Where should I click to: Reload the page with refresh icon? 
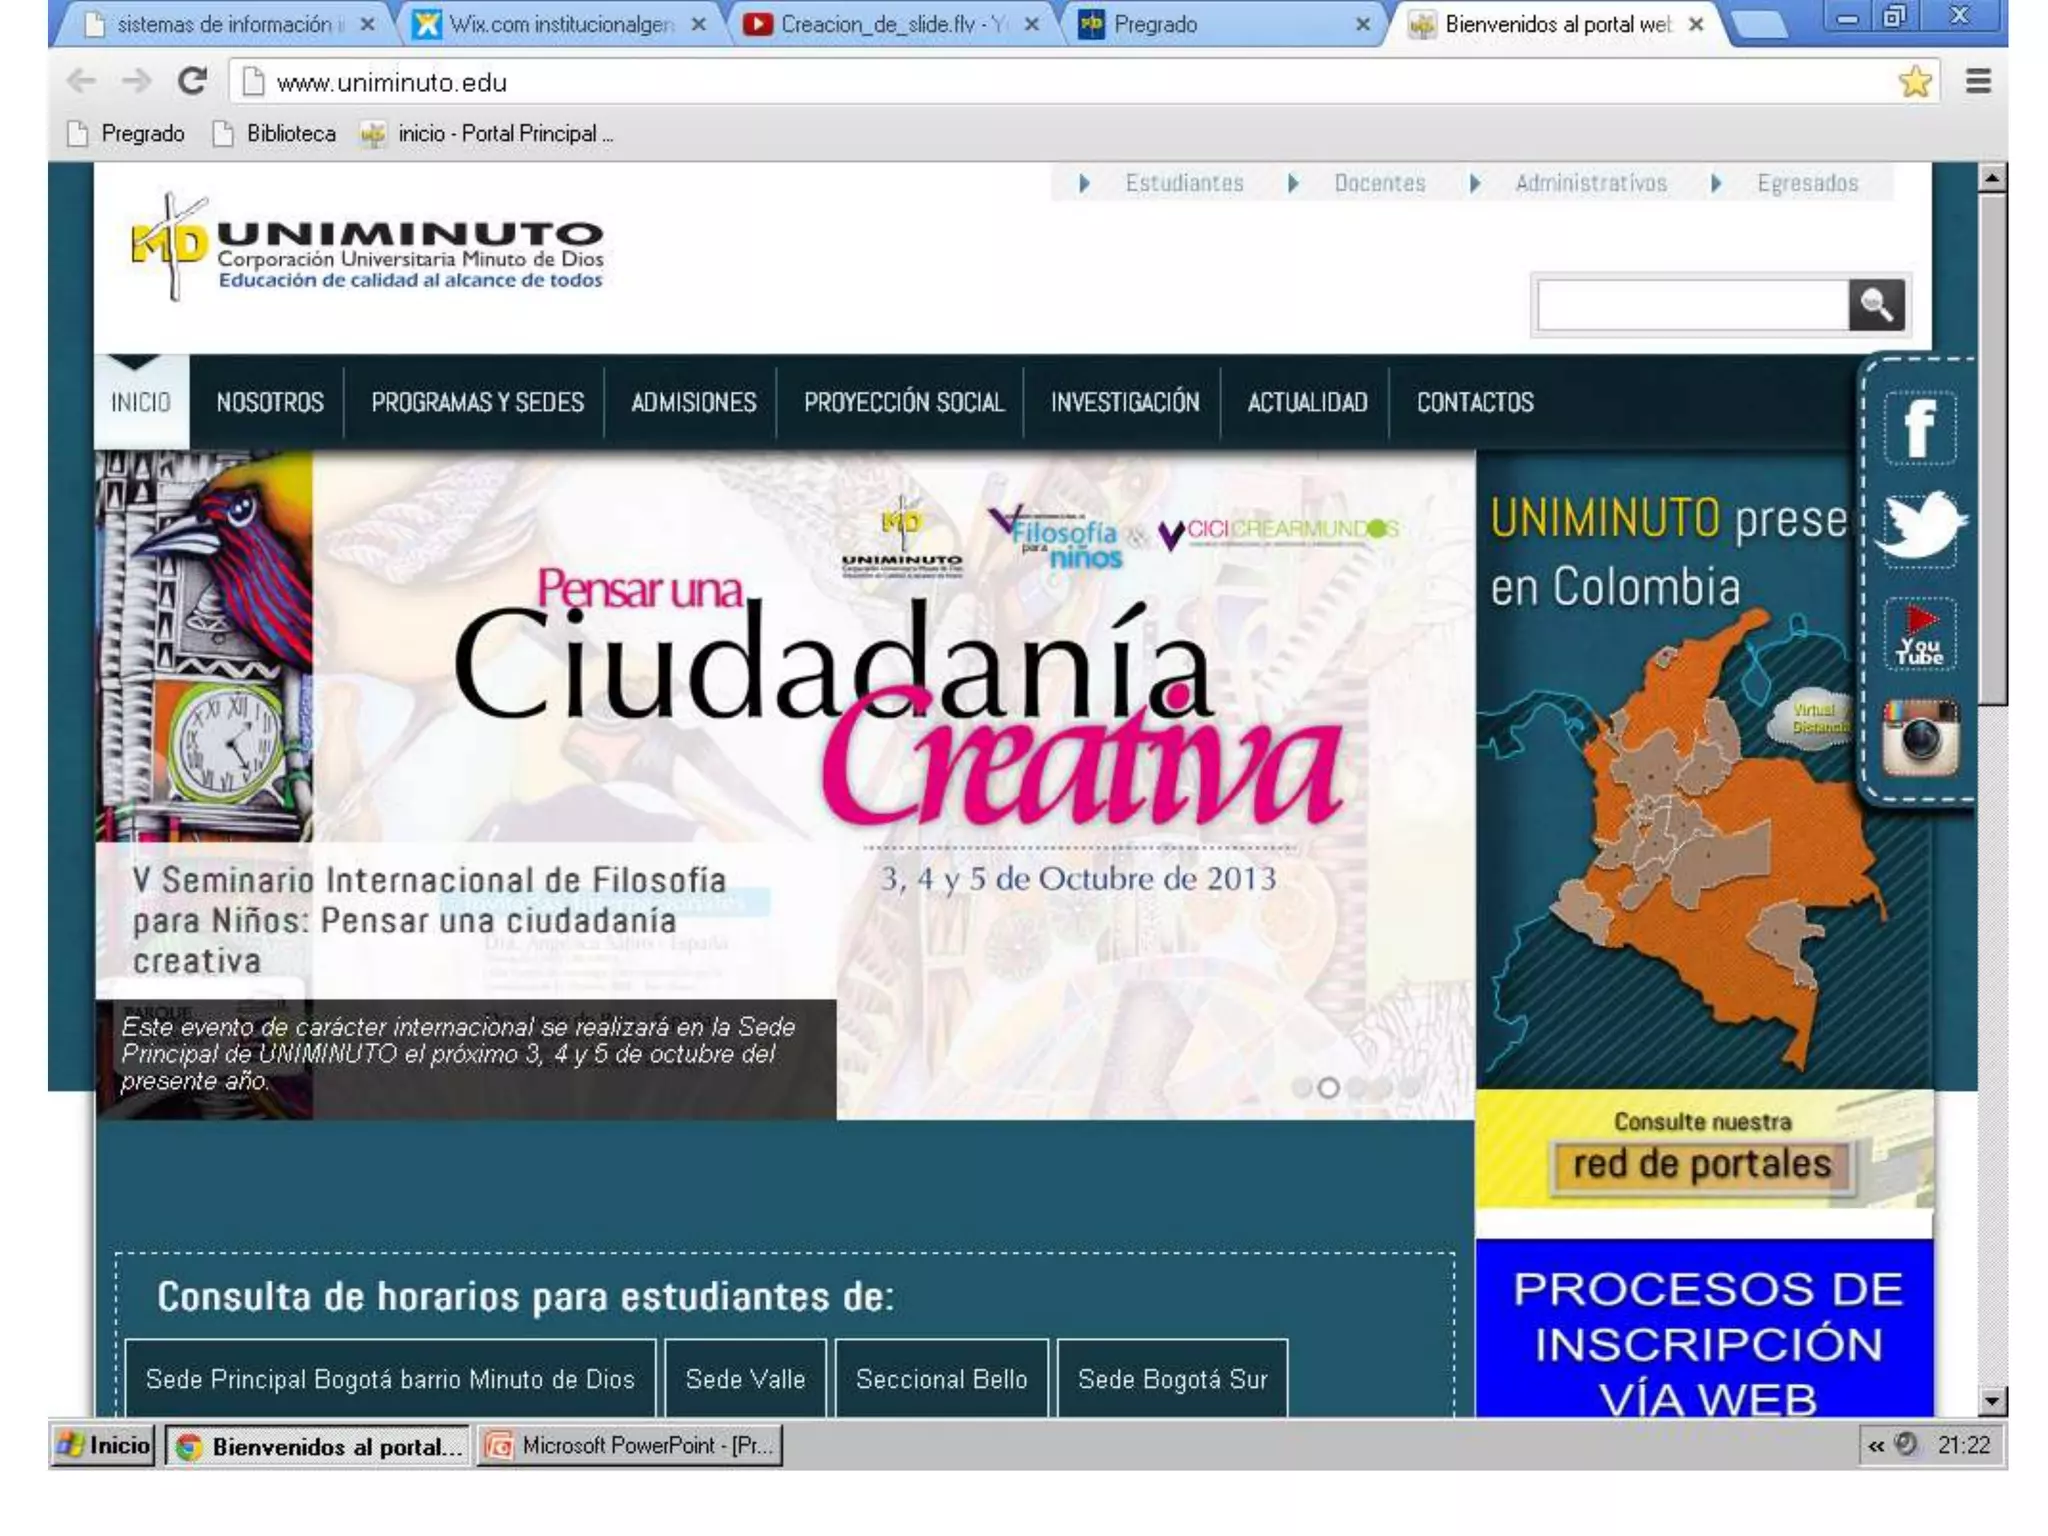pos(192,81)
